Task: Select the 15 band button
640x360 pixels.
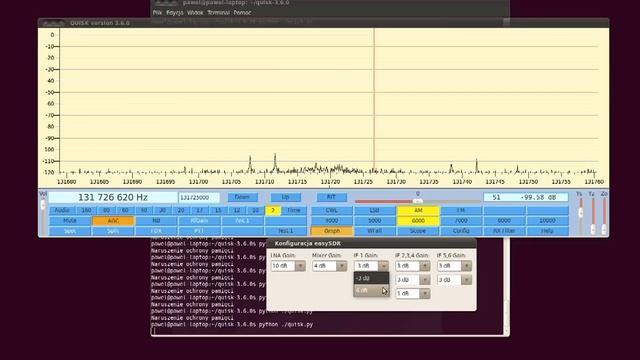Action: (x=218, y=211)
